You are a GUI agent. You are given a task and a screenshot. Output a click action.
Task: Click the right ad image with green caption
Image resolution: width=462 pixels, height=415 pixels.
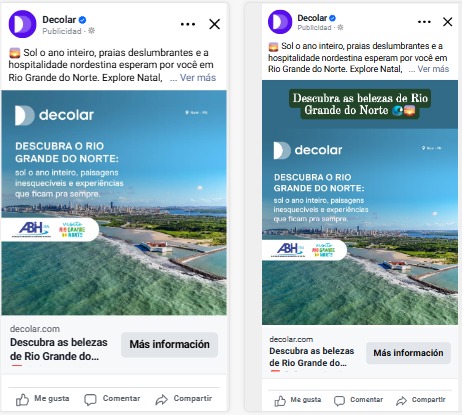360,202
